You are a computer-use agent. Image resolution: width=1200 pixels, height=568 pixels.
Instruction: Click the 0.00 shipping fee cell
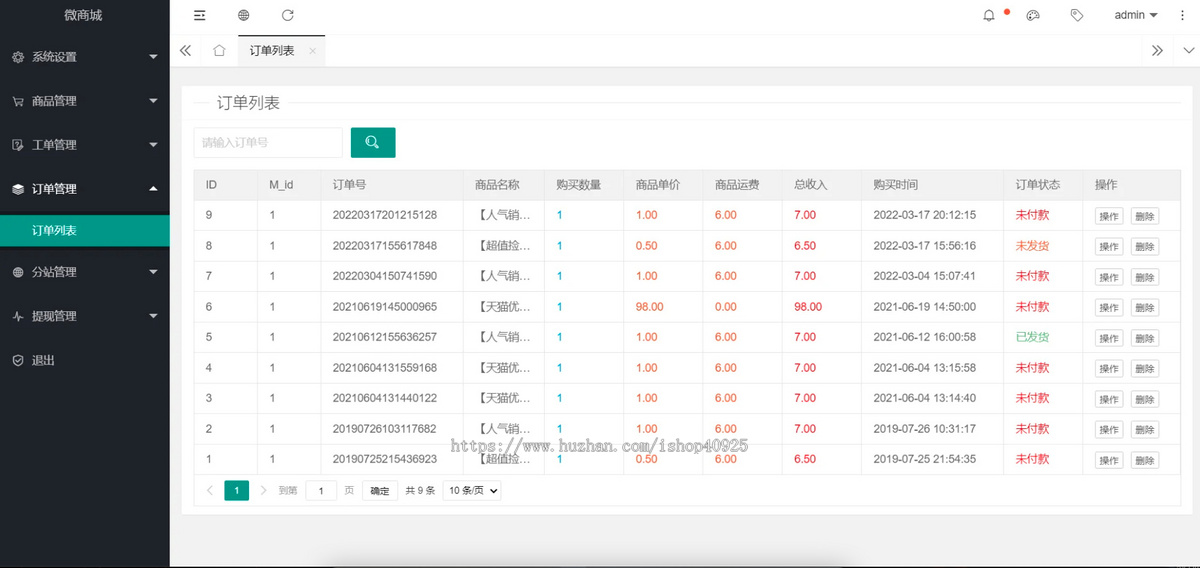(726, 307)
